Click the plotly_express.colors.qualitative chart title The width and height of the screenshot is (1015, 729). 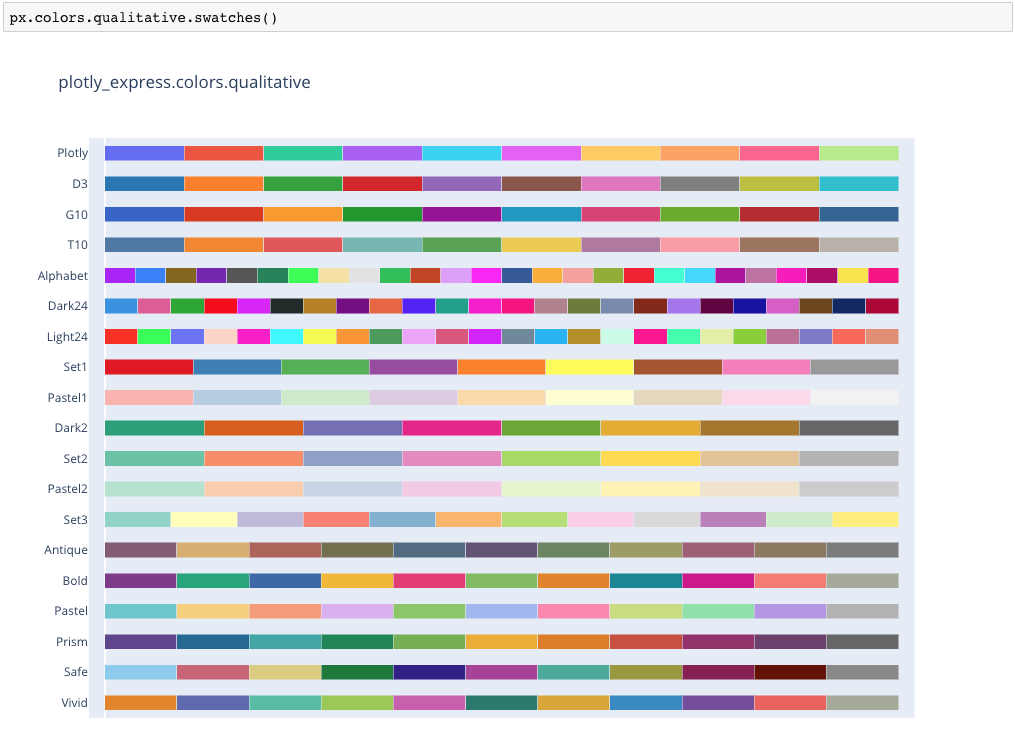click(x=184, y=83)
